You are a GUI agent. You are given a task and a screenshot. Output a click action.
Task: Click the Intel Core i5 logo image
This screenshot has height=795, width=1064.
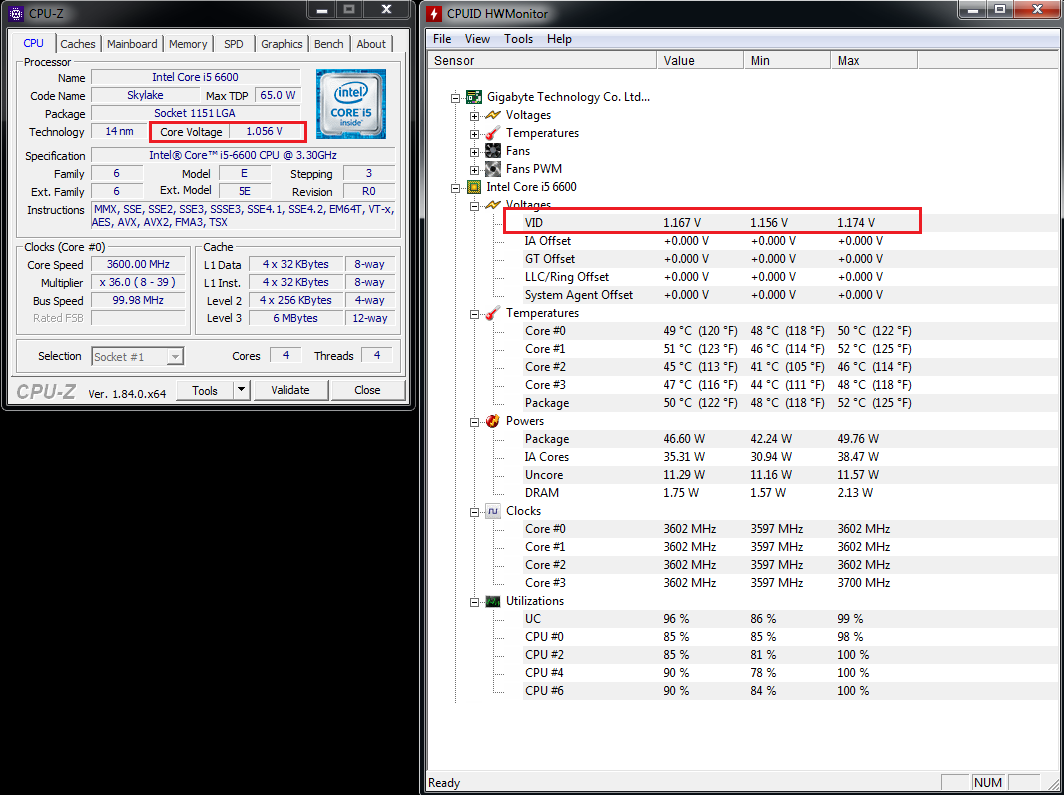point(350,104)
